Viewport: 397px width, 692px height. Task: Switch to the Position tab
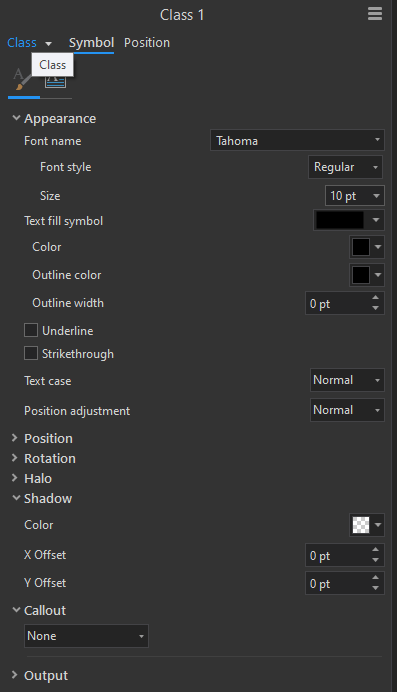tap(147, 43)
